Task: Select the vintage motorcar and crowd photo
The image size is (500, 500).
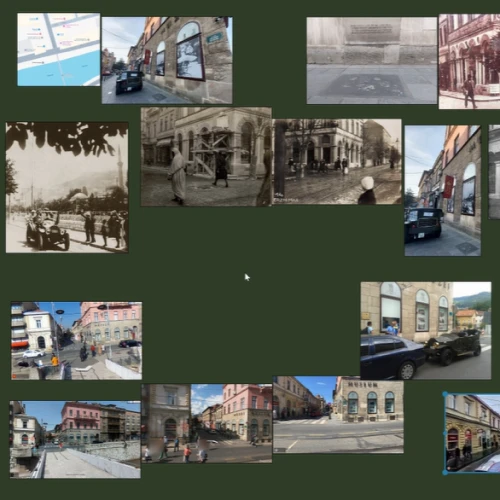Action: click(x=67, y=187)
